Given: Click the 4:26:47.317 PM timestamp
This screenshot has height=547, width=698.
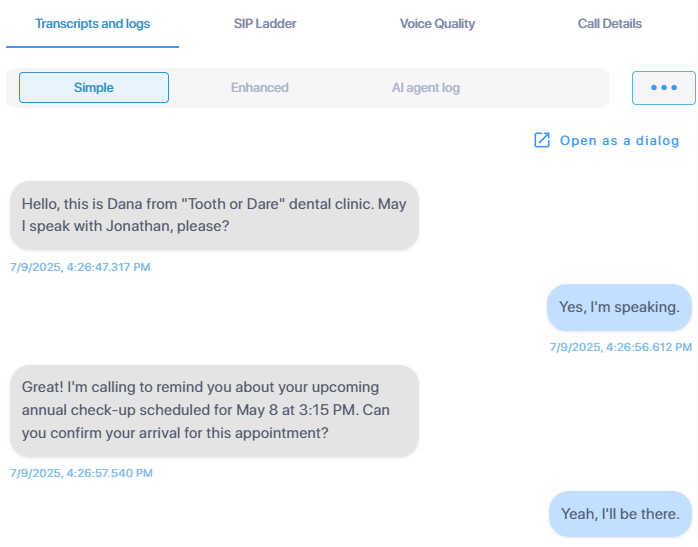Looking at the screenshot, I should (x=80, y=267).
